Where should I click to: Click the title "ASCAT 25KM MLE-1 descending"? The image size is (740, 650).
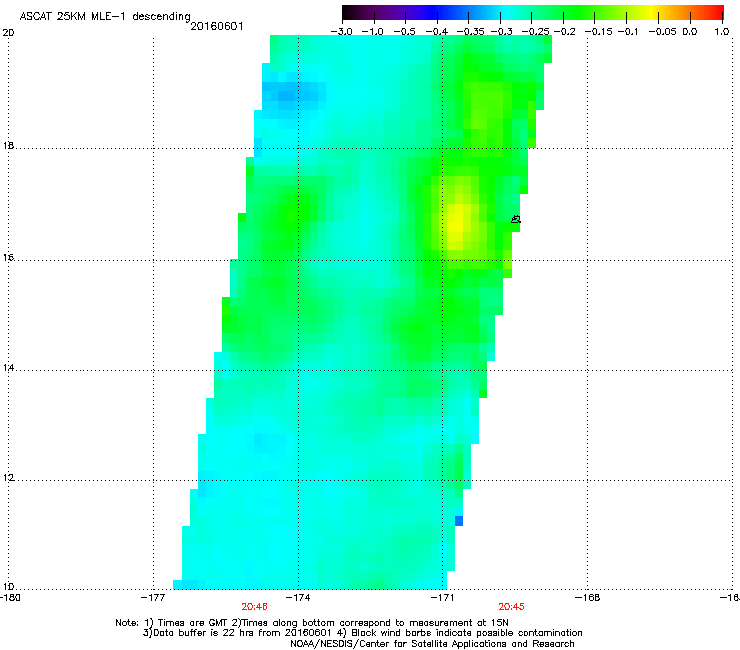[105, 17]
